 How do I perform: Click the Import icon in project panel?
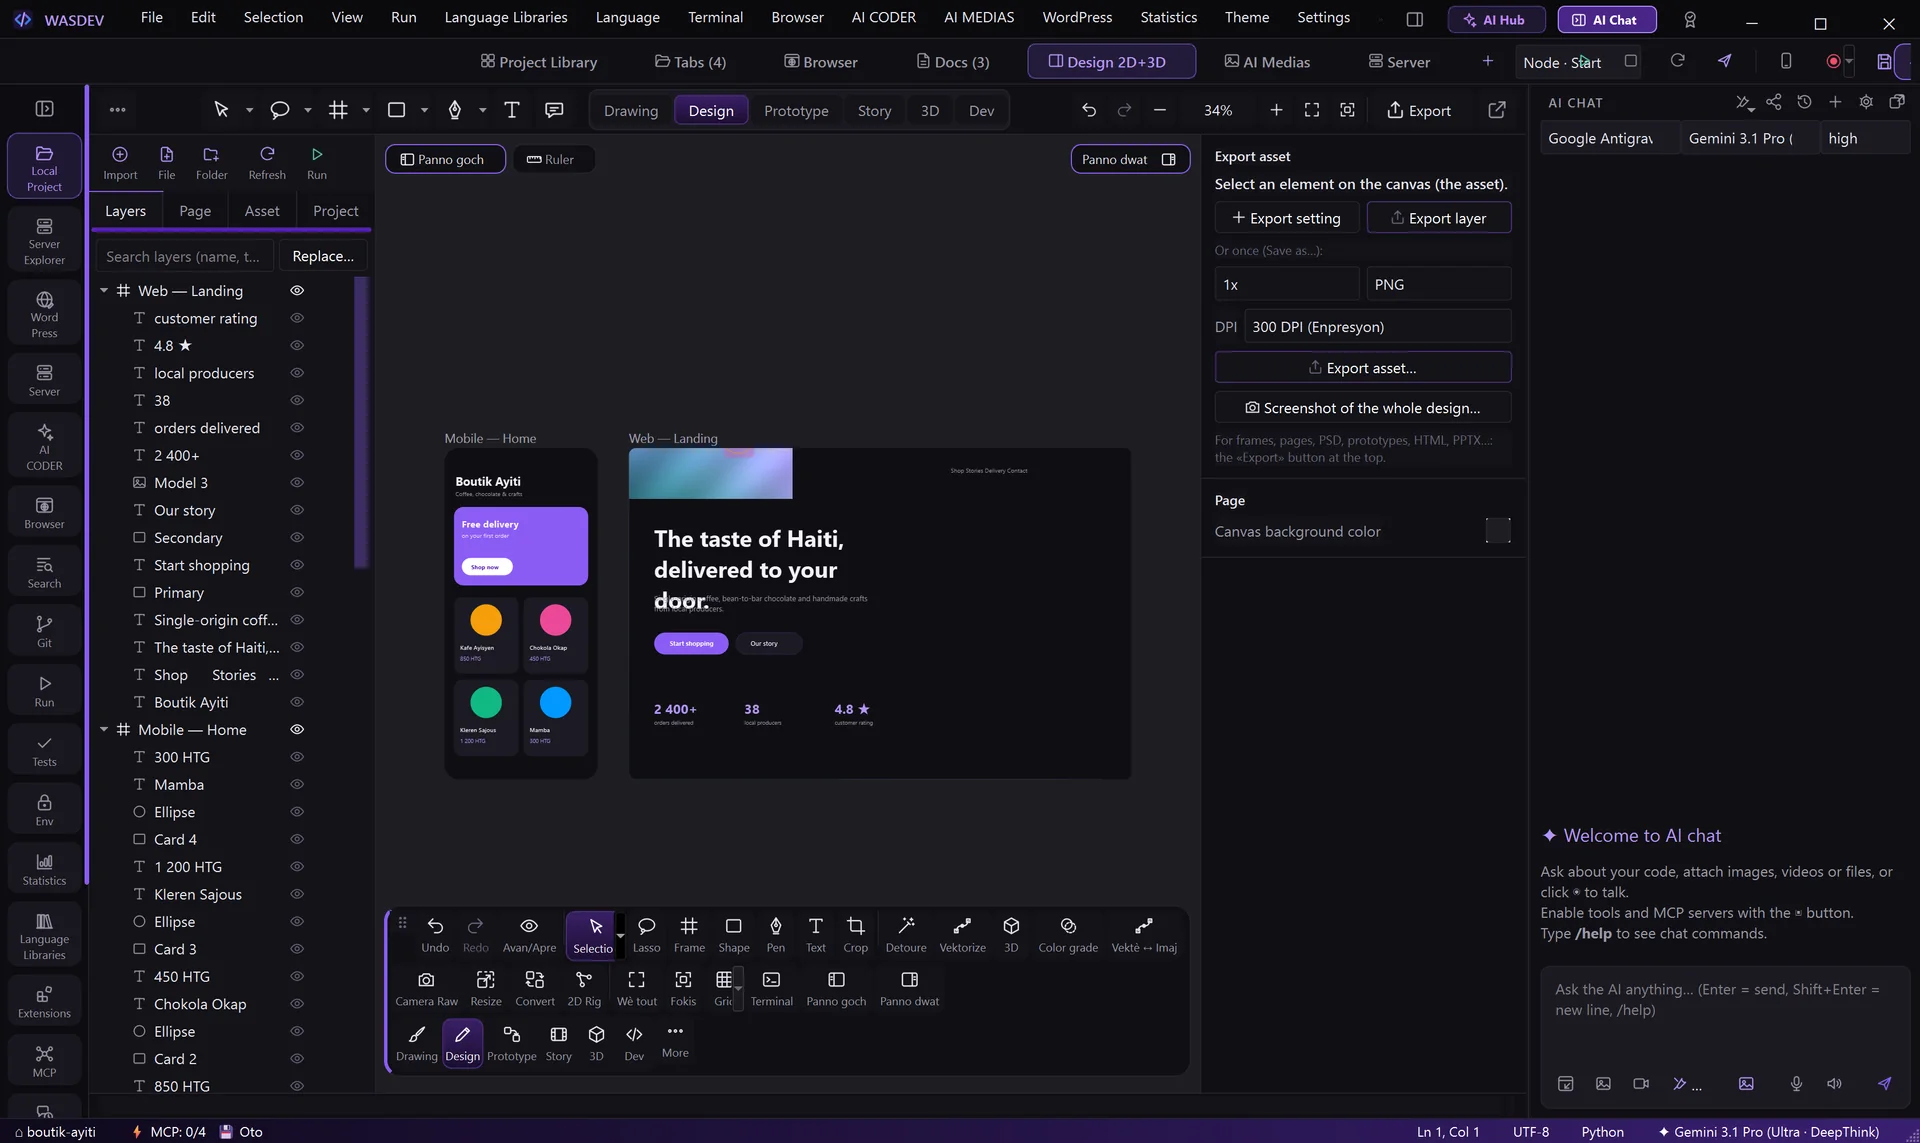pos(120,163)
